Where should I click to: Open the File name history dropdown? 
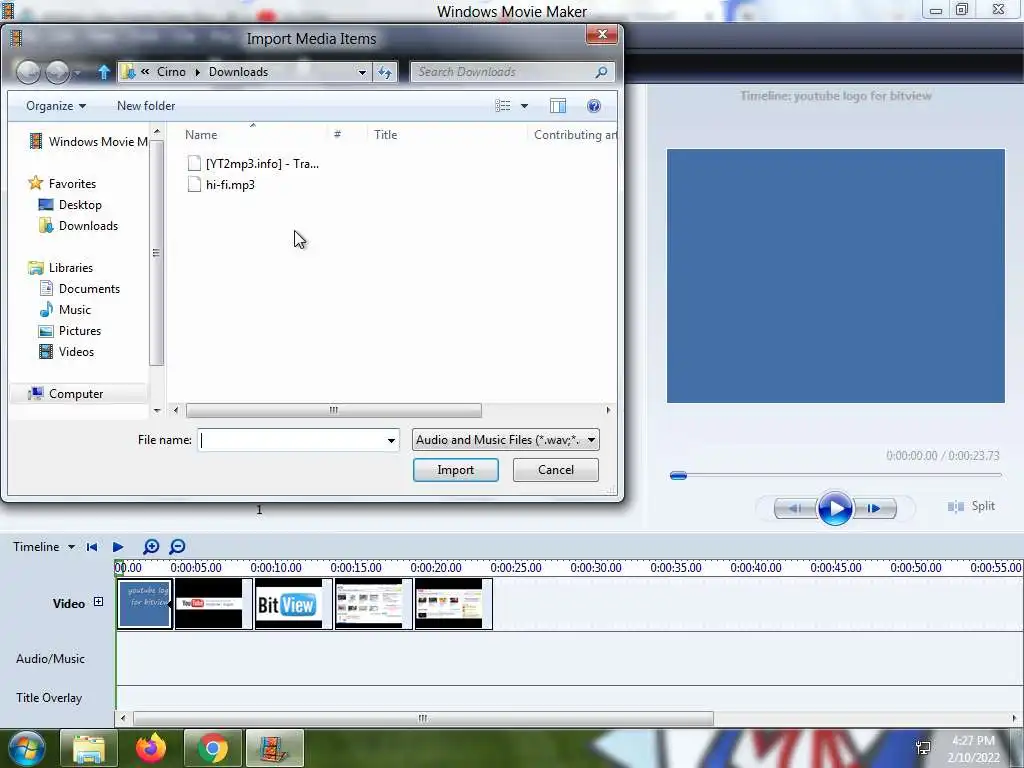tap(391, 440)
